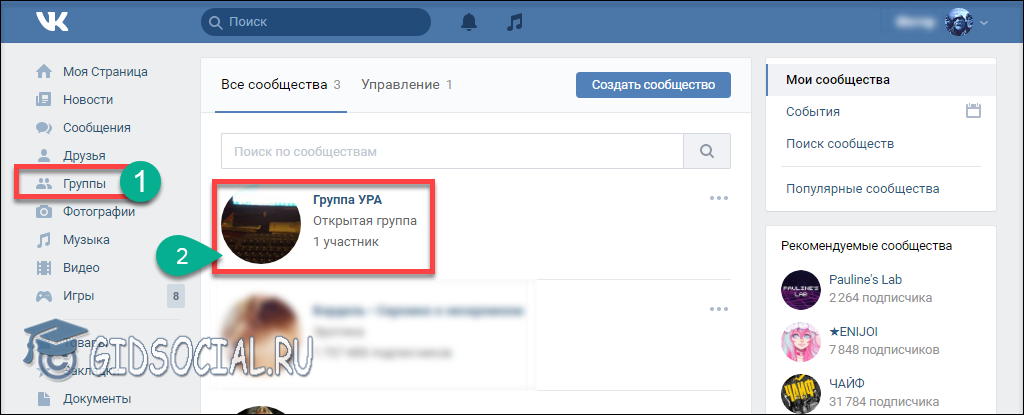Click the Группа УРА avatar thumbnail
The image size is (1024, 415).
point(261,222)
